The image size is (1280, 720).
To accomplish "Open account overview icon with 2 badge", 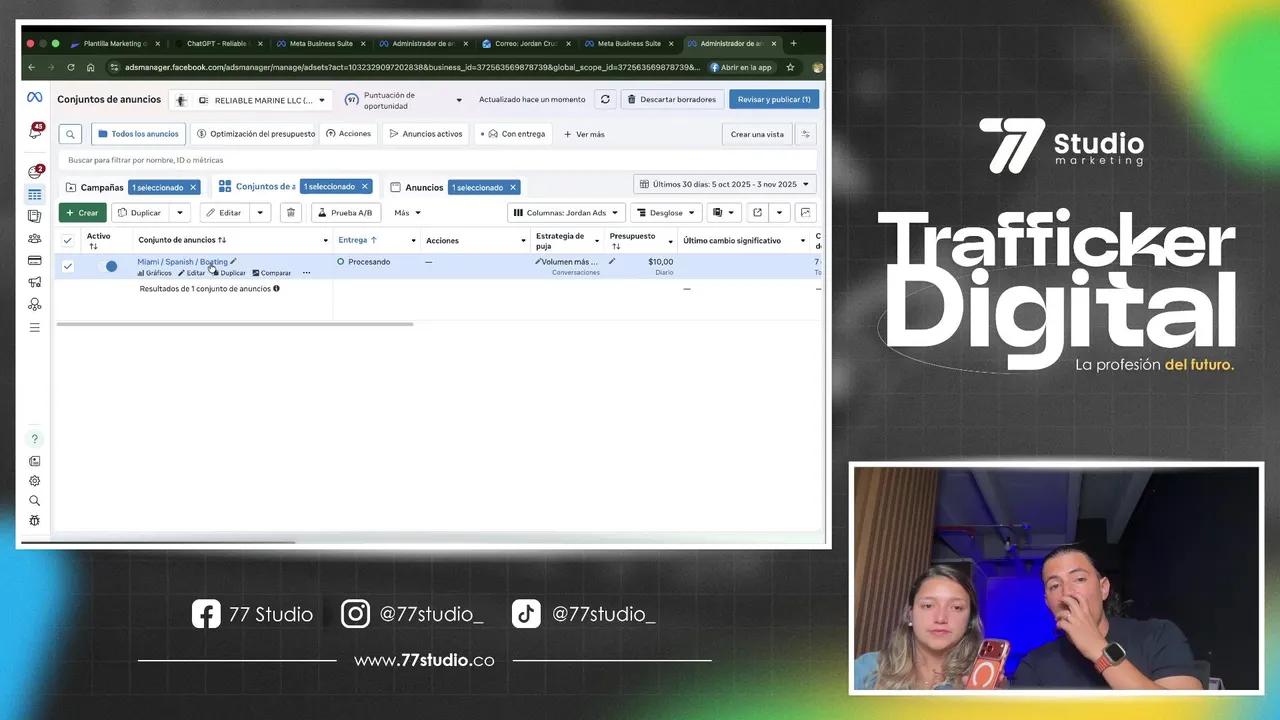I will coord(35,172).
